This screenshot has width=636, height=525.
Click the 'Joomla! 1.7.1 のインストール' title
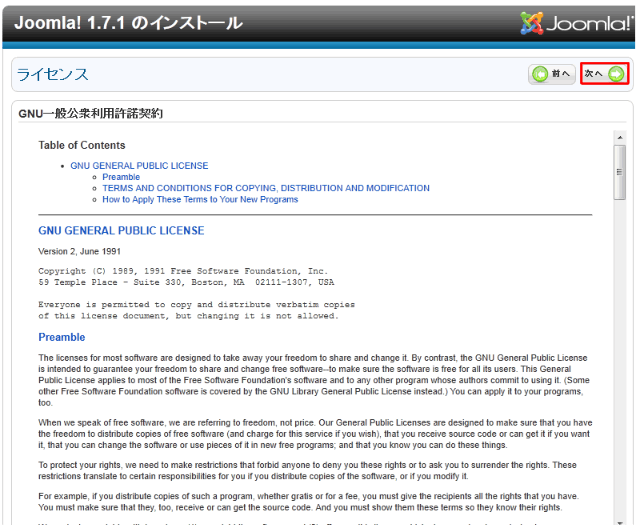128,23
